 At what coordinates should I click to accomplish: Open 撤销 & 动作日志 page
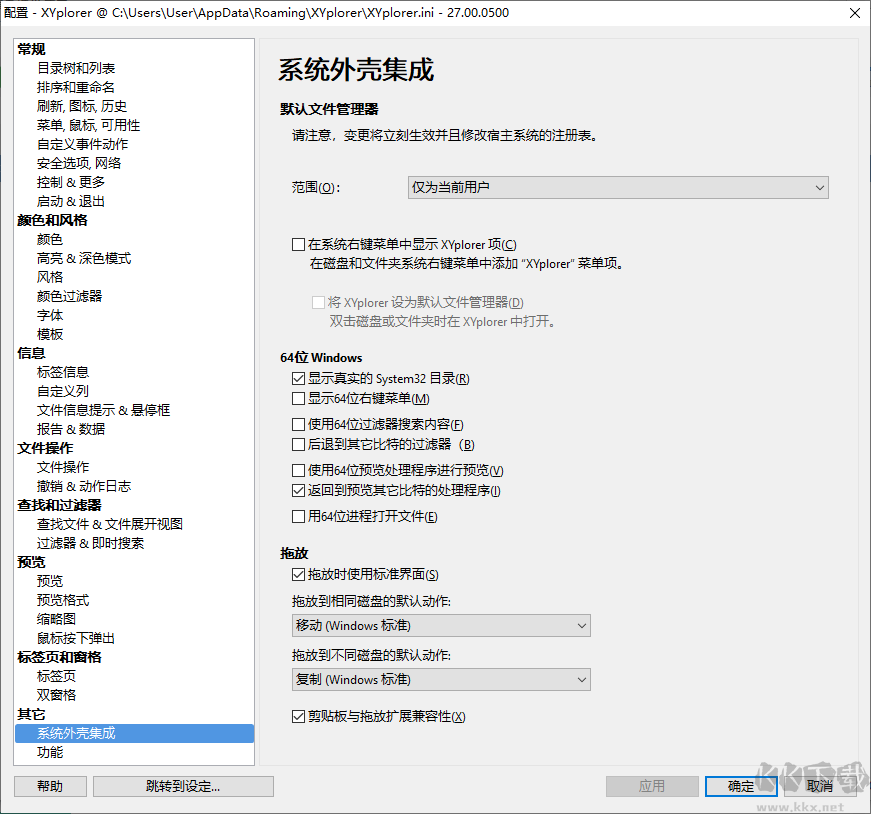pos(84,486)
